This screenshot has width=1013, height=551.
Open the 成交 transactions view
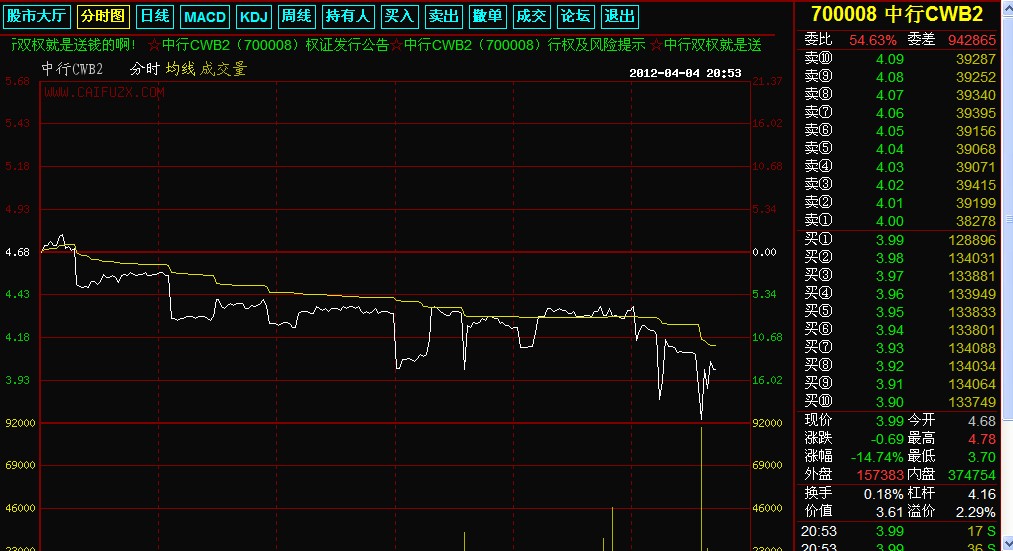click(530, 16)
